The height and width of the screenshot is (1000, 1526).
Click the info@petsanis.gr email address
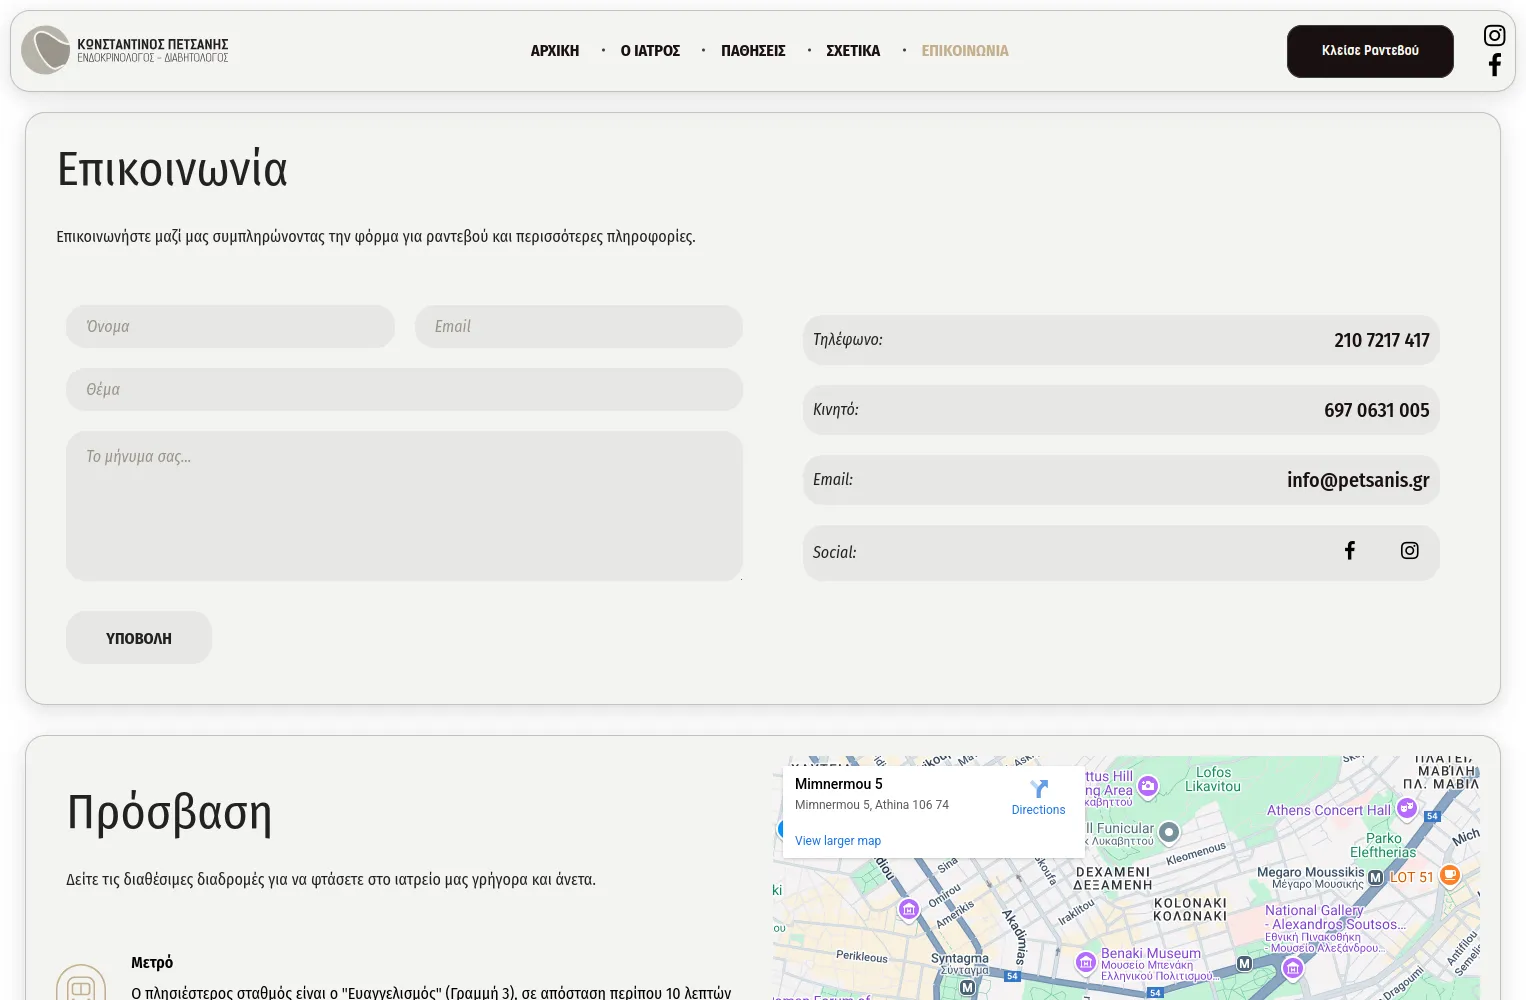click(x=1357, y=480)
